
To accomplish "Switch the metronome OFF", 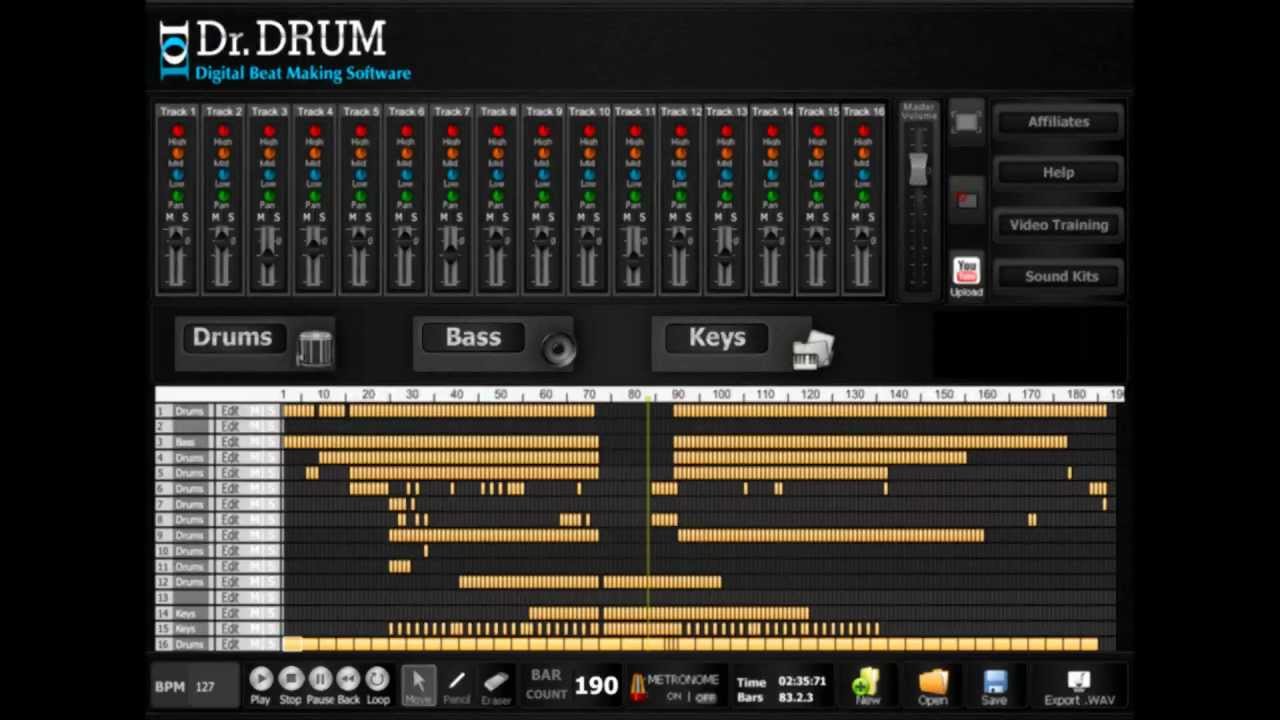I will coord(705,697).
